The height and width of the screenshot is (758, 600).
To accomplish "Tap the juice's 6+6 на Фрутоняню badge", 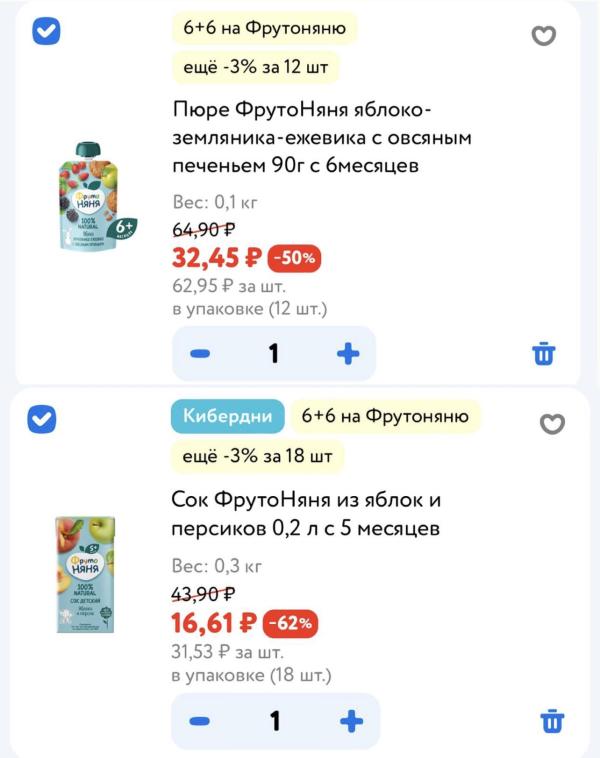I will pyautogui.click(x=385, y=416).
